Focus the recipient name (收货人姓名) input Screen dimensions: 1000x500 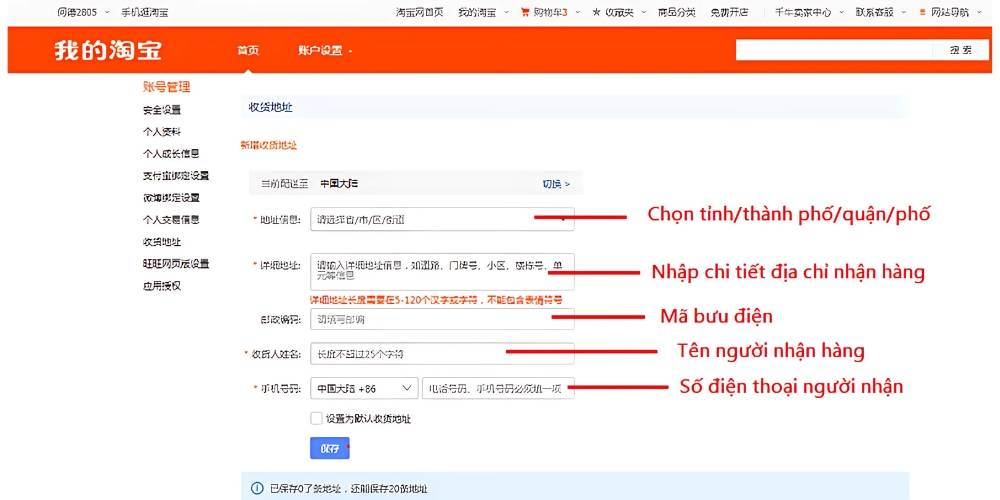(442, 353)
